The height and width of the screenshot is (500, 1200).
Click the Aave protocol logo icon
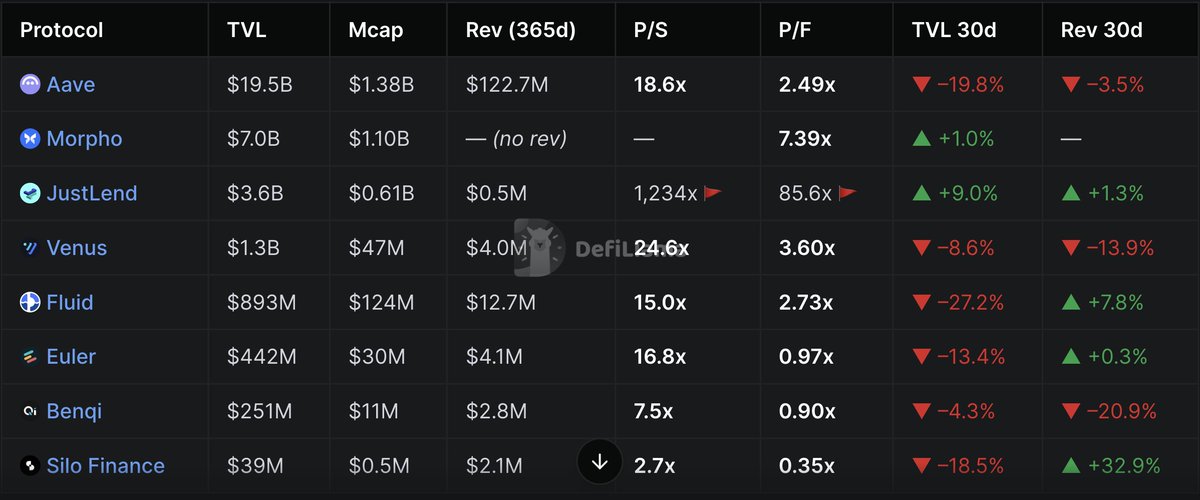[x=30, y=85]
